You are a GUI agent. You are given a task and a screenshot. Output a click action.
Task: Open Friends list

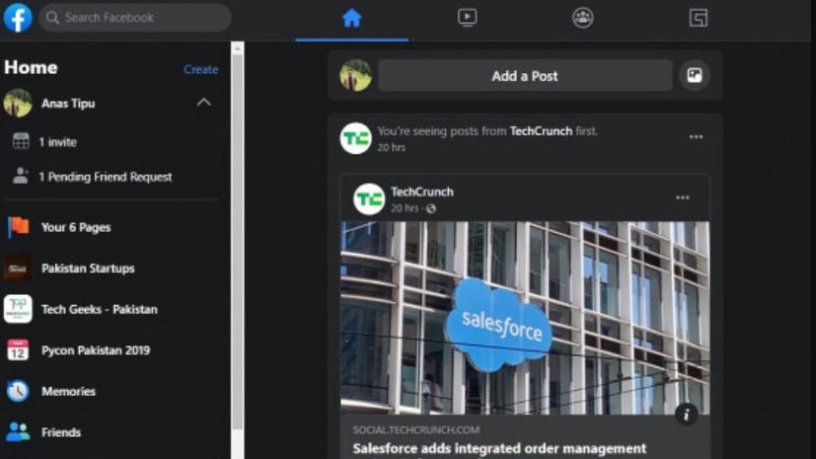[61, 432]
